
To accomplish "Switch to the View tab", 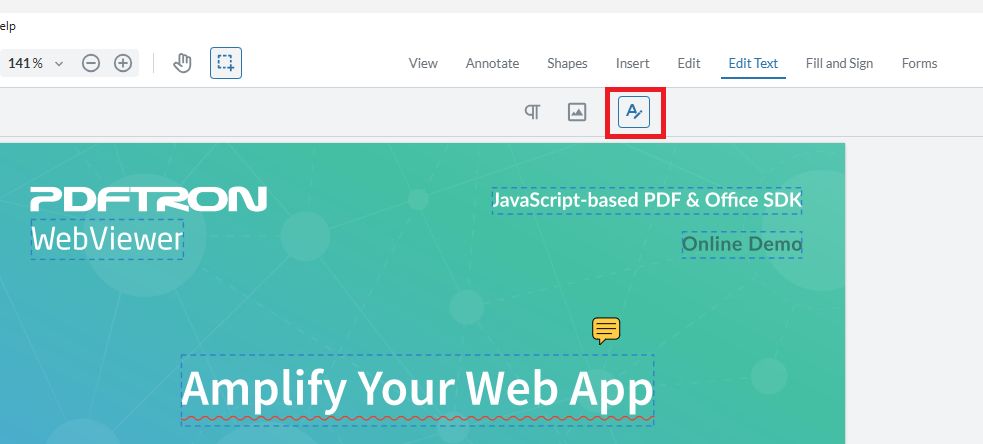I will tap(423, 63).
